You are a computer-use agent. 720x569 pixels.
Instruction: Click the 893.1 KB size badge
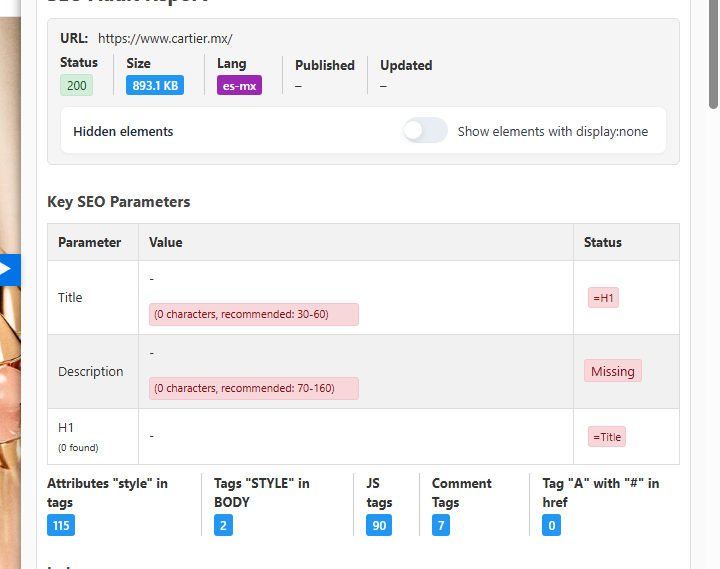click(155, 85)
